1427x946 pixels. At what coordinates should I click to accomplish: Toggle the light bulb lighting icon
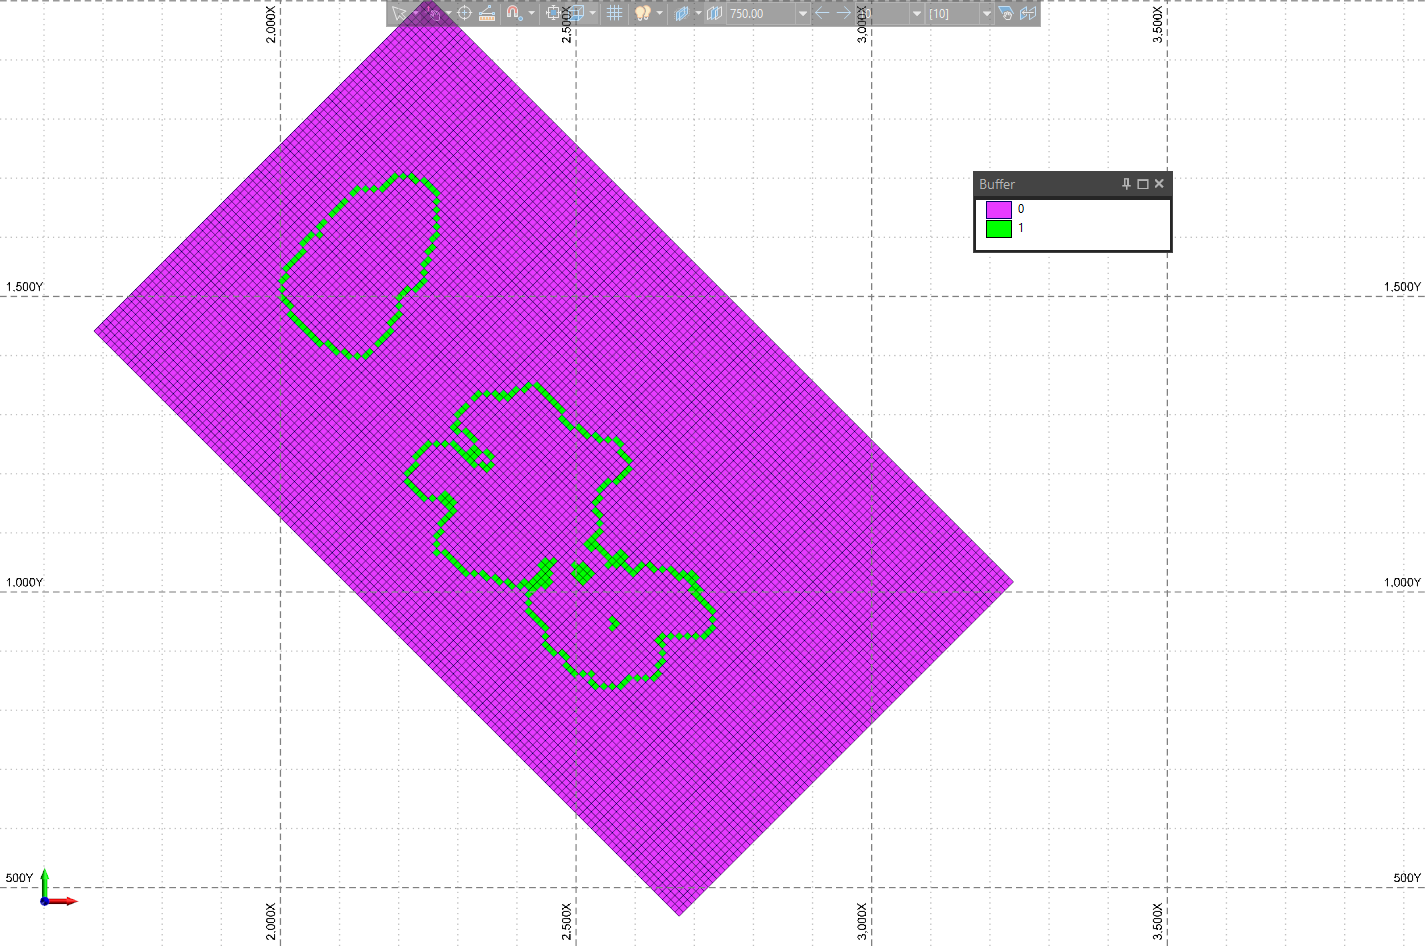click(642, 13)
